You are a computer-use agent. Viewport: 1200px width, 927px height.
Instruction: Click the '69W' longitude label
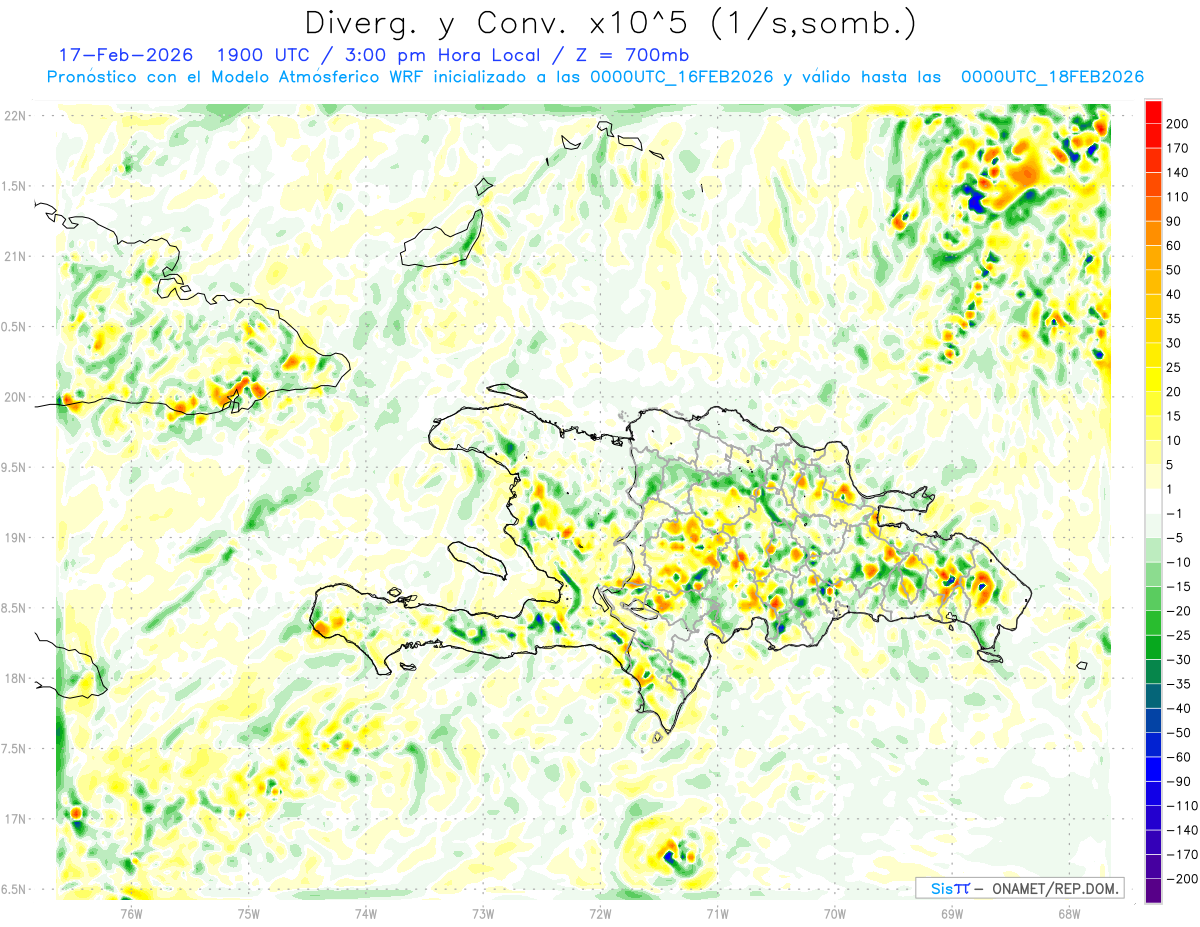[952, 913]
